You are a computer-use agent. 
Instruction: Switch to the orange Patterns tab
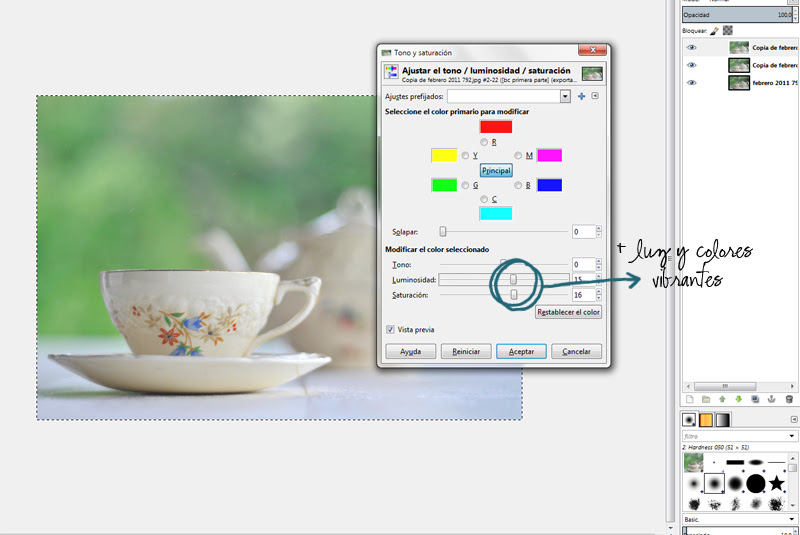[706, 420]
